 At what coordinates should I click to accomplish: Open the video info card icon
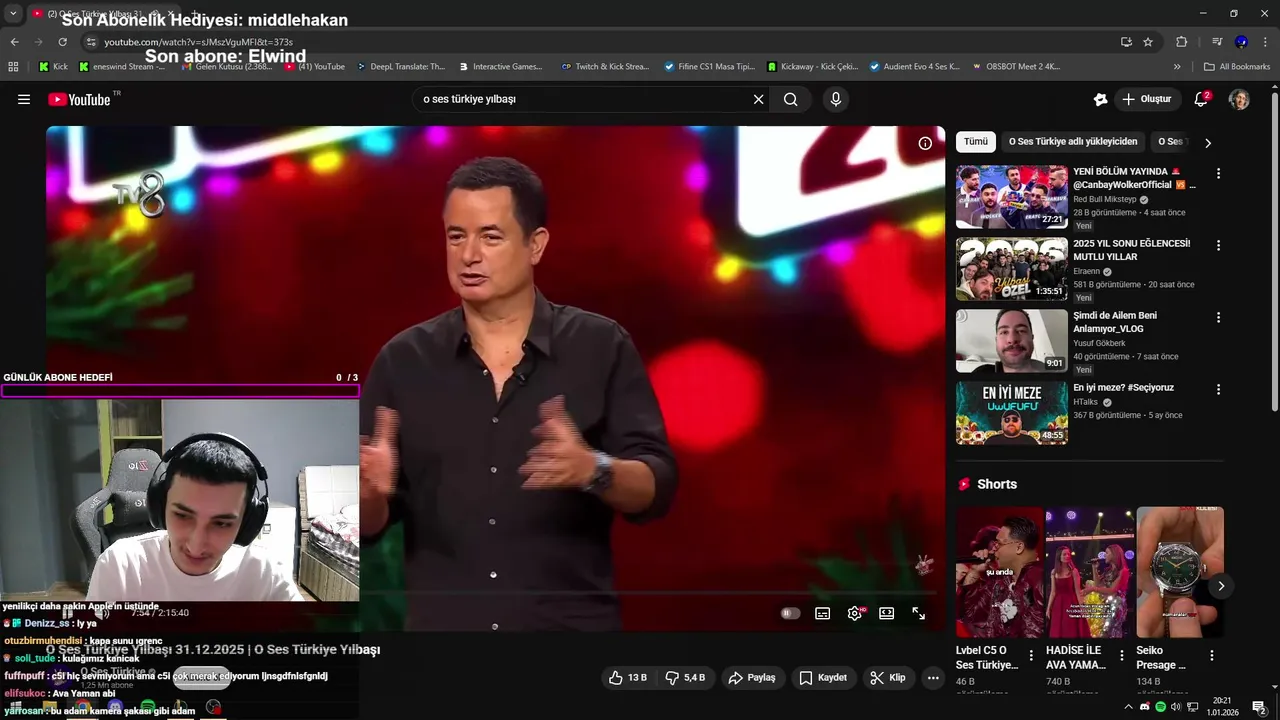point(925,143)
